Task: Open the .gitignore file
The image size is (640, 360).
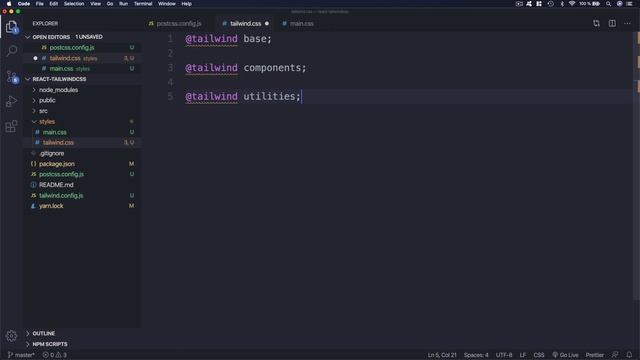Action: click(83, 153)
